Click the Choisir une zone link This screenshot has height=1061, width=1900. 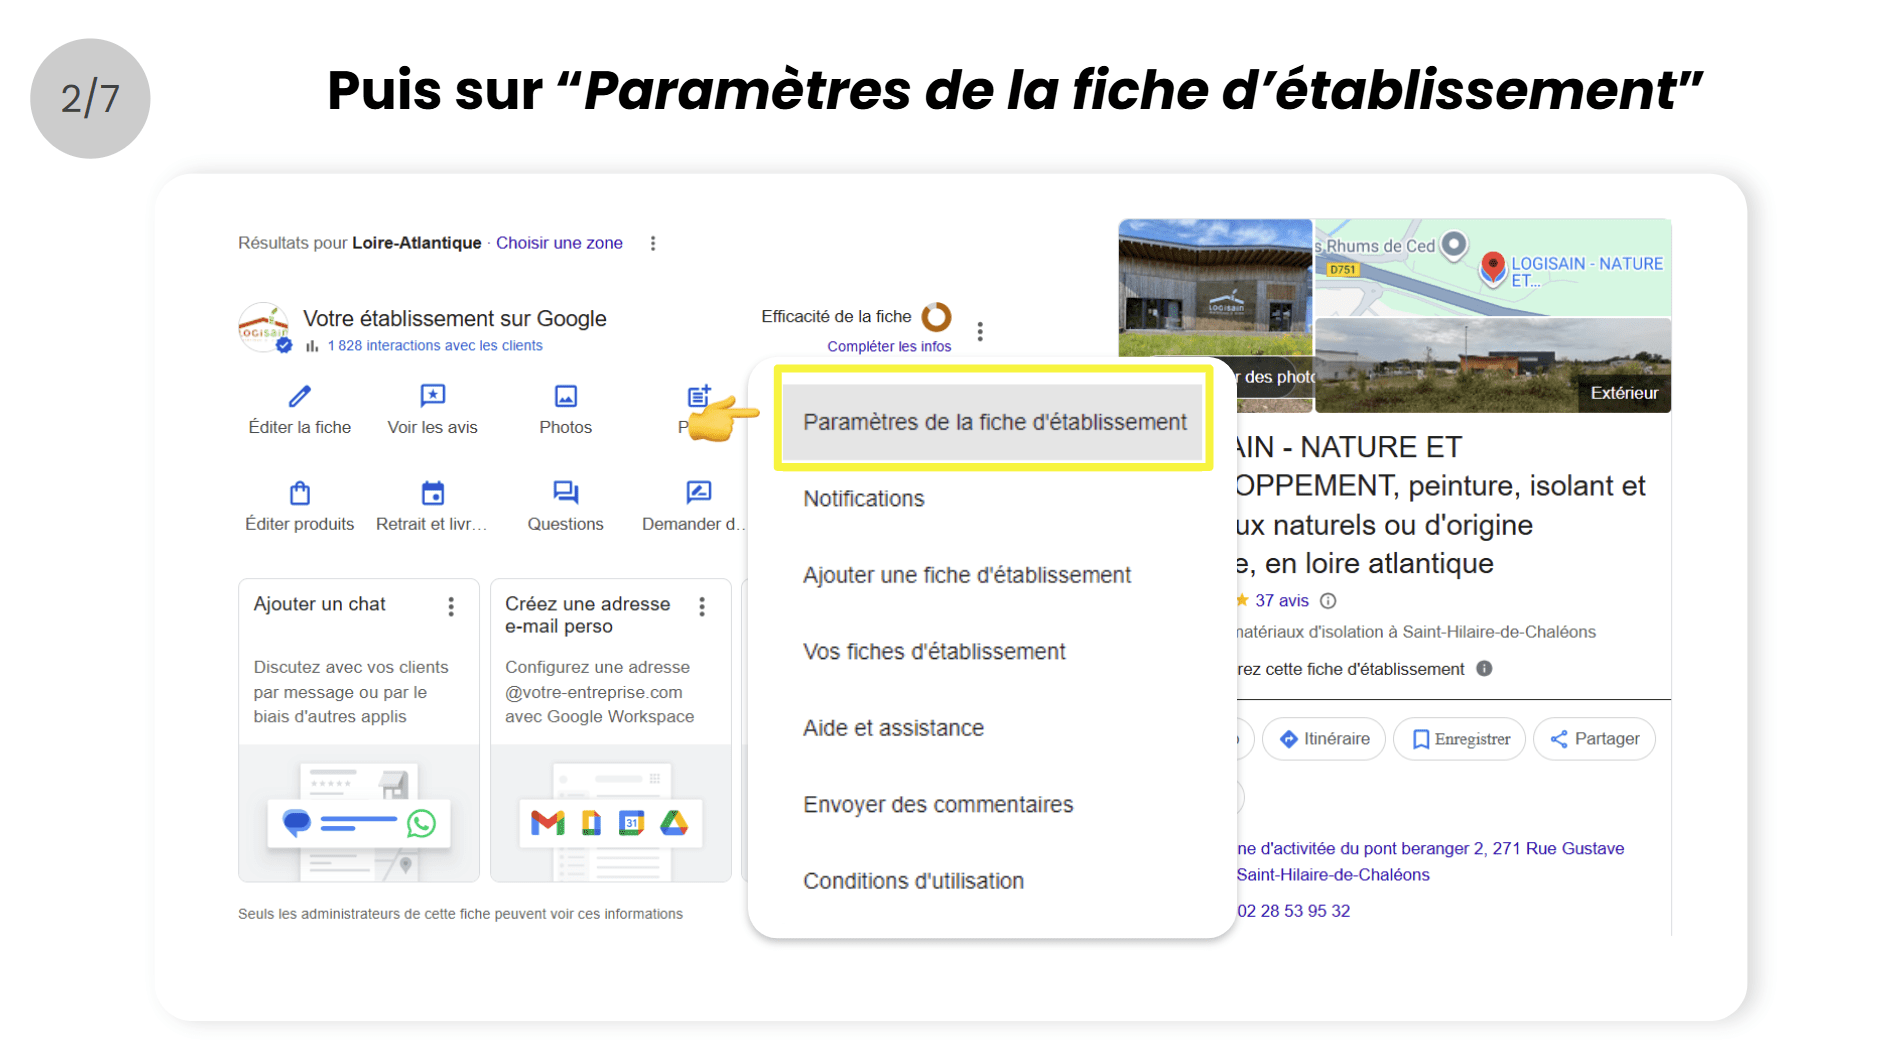pos(559,243)
